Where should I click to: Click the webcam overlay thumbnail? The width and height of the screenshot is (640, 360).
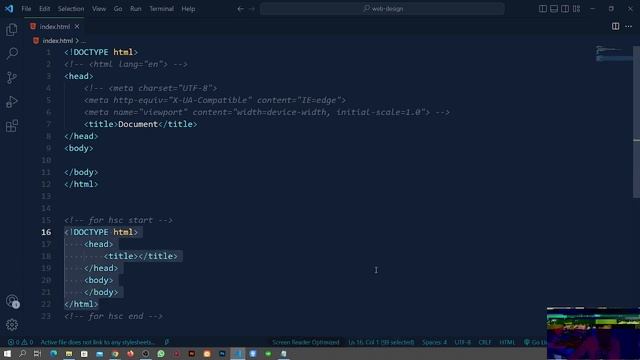[x=593, y=333]
